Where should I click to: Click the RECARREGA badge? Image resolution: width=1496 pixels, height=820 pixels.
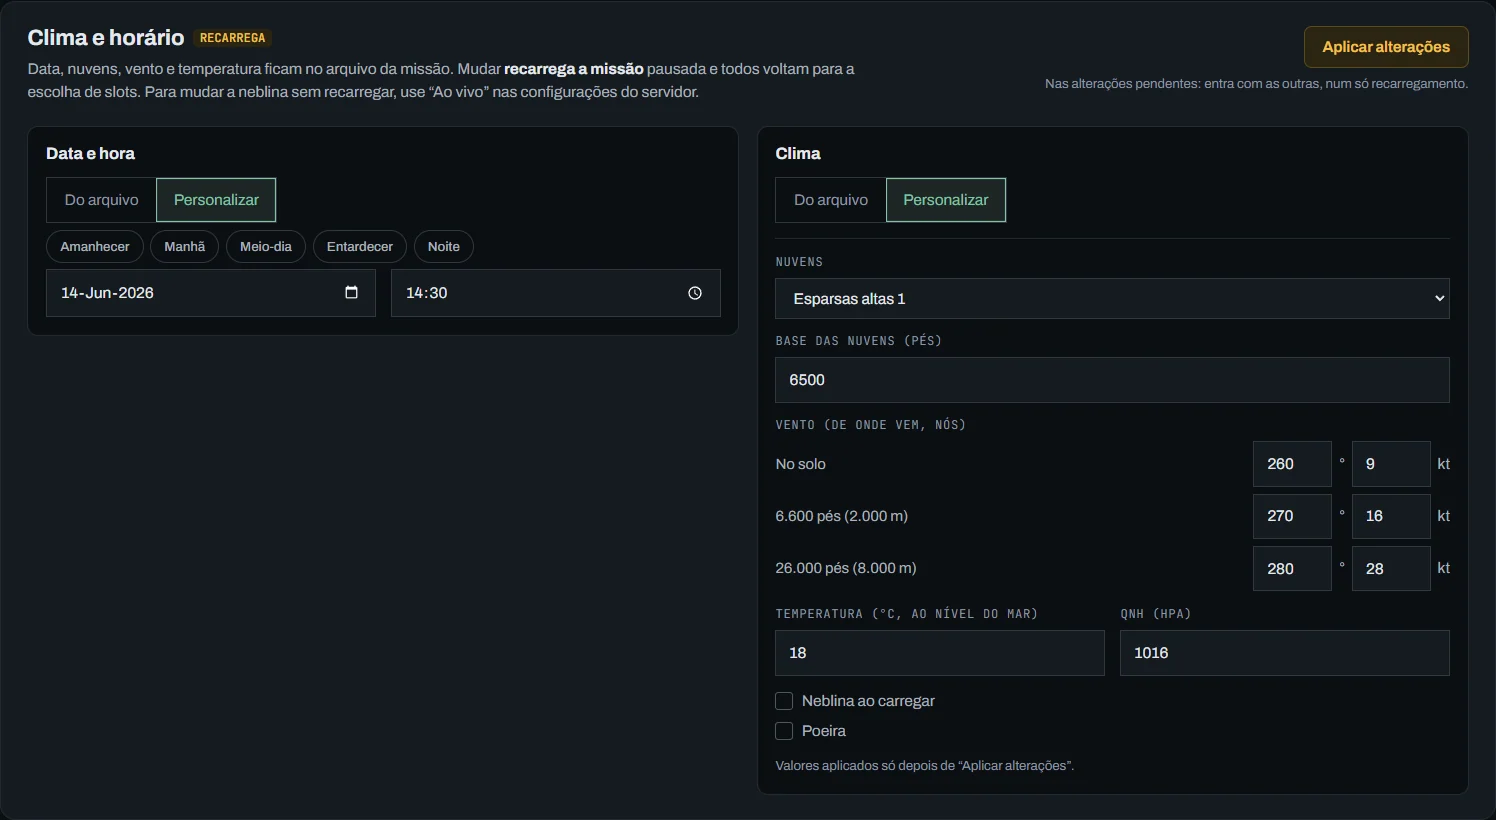[233, 38]
